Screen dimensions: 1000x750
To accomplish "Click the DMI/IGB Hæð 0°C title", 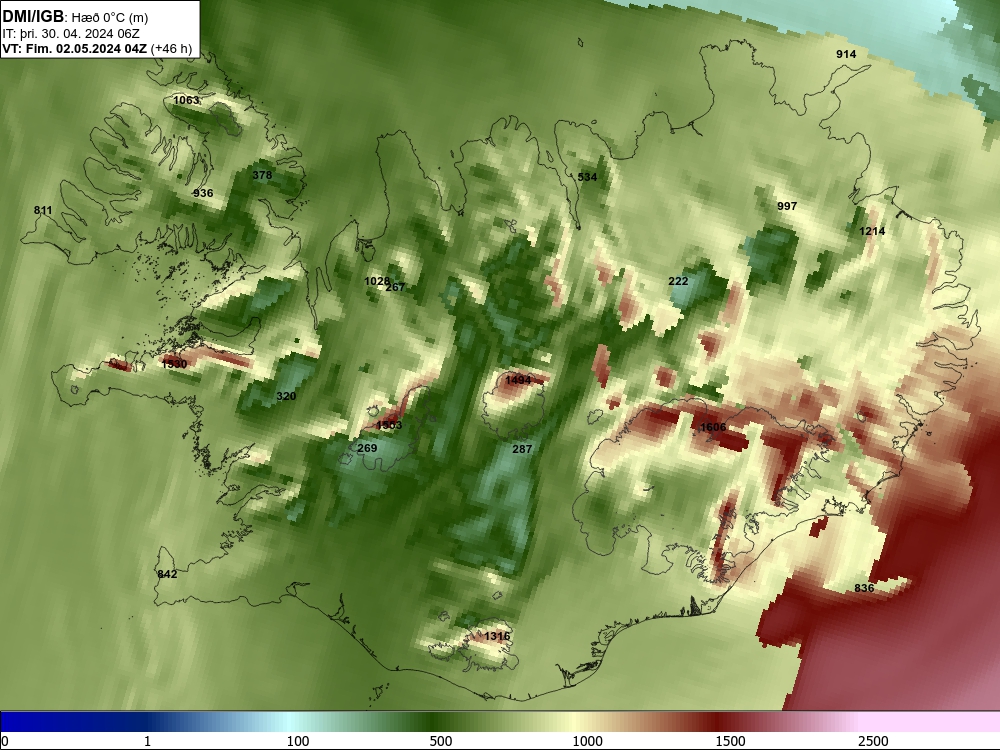I will click(75, 17).
